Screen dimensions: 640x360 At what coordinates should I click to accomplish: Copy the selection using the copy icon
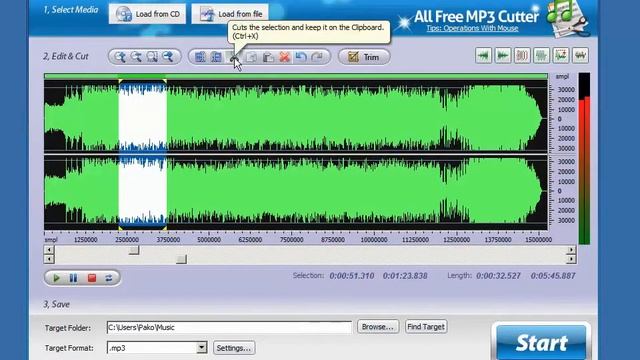click(251, 57)
